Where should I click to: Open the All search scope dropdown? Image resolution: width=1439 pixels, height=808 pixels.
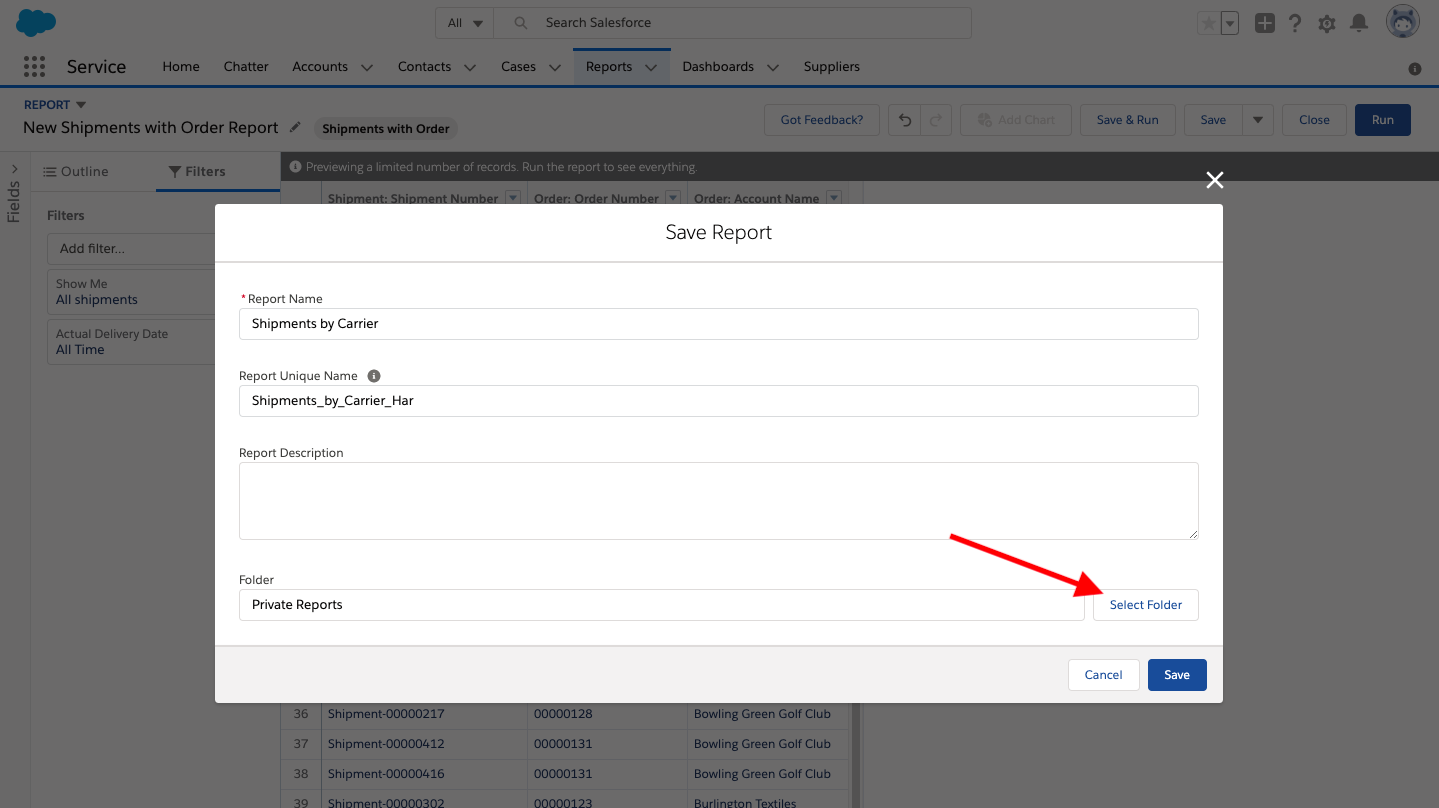click(465, 23)
